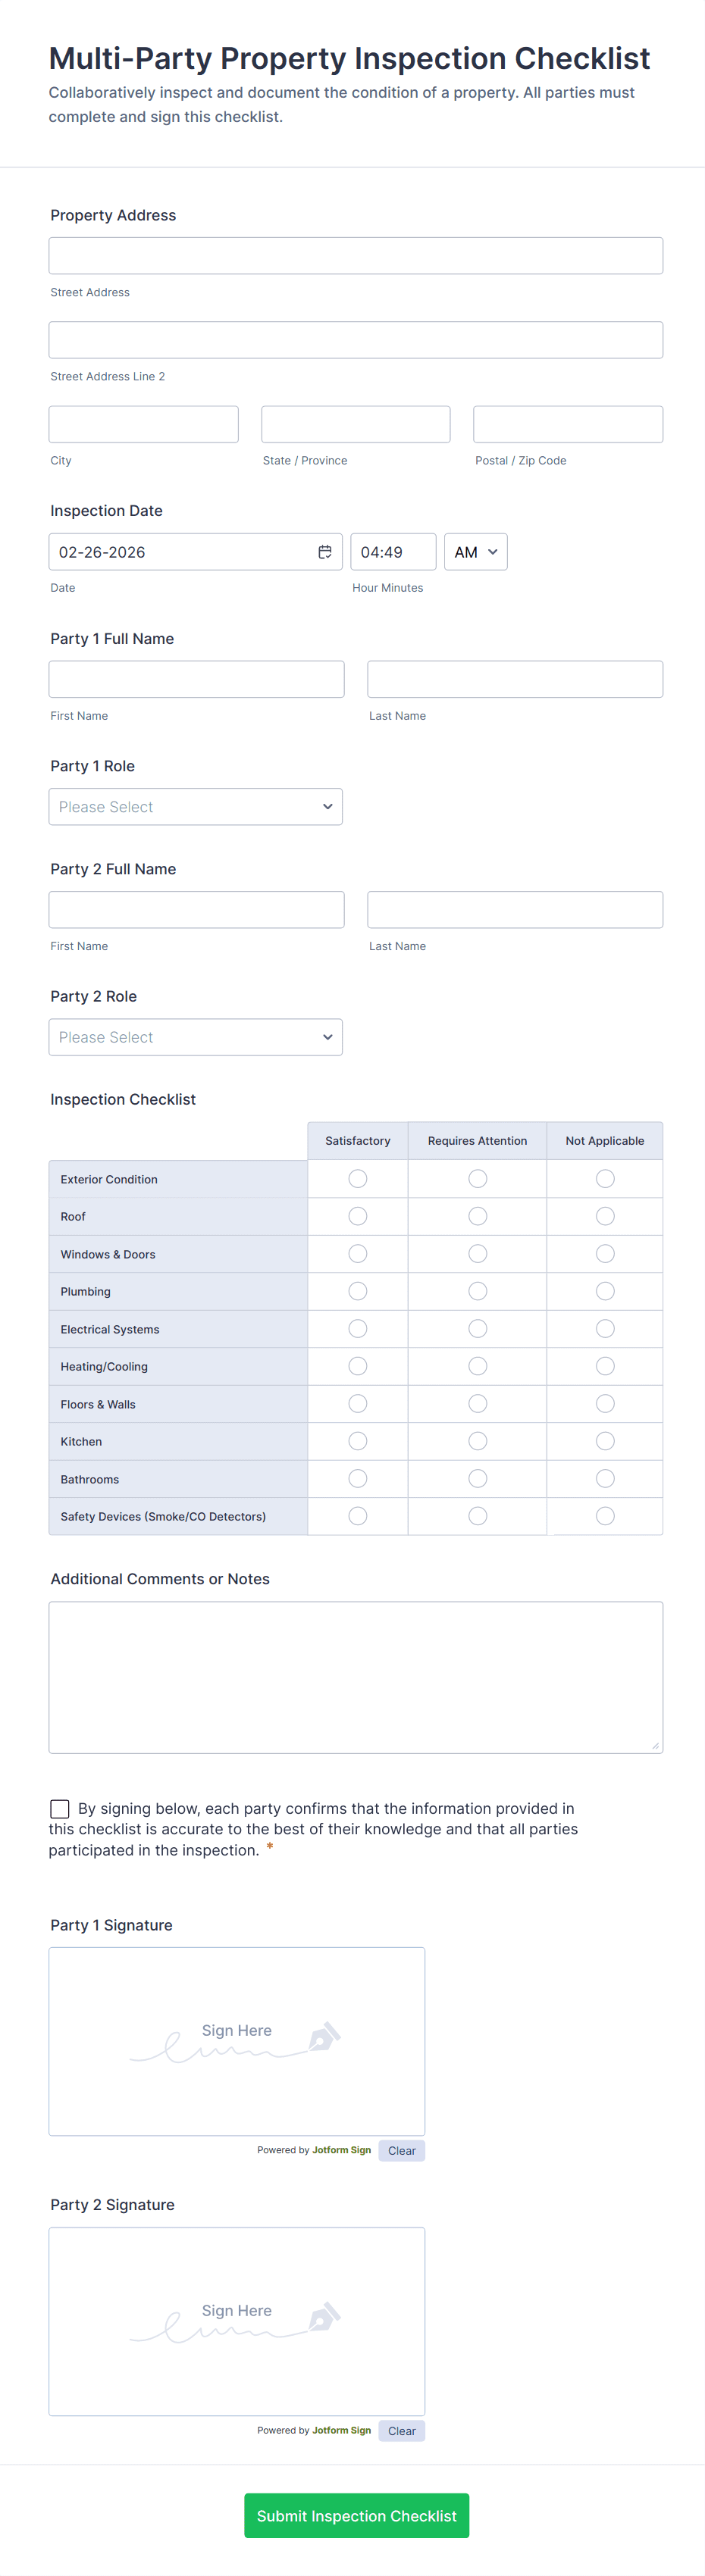Click the pen icon in Party 2 Signature
This screenshot has width=705, height=2576.
point(324,2317)
